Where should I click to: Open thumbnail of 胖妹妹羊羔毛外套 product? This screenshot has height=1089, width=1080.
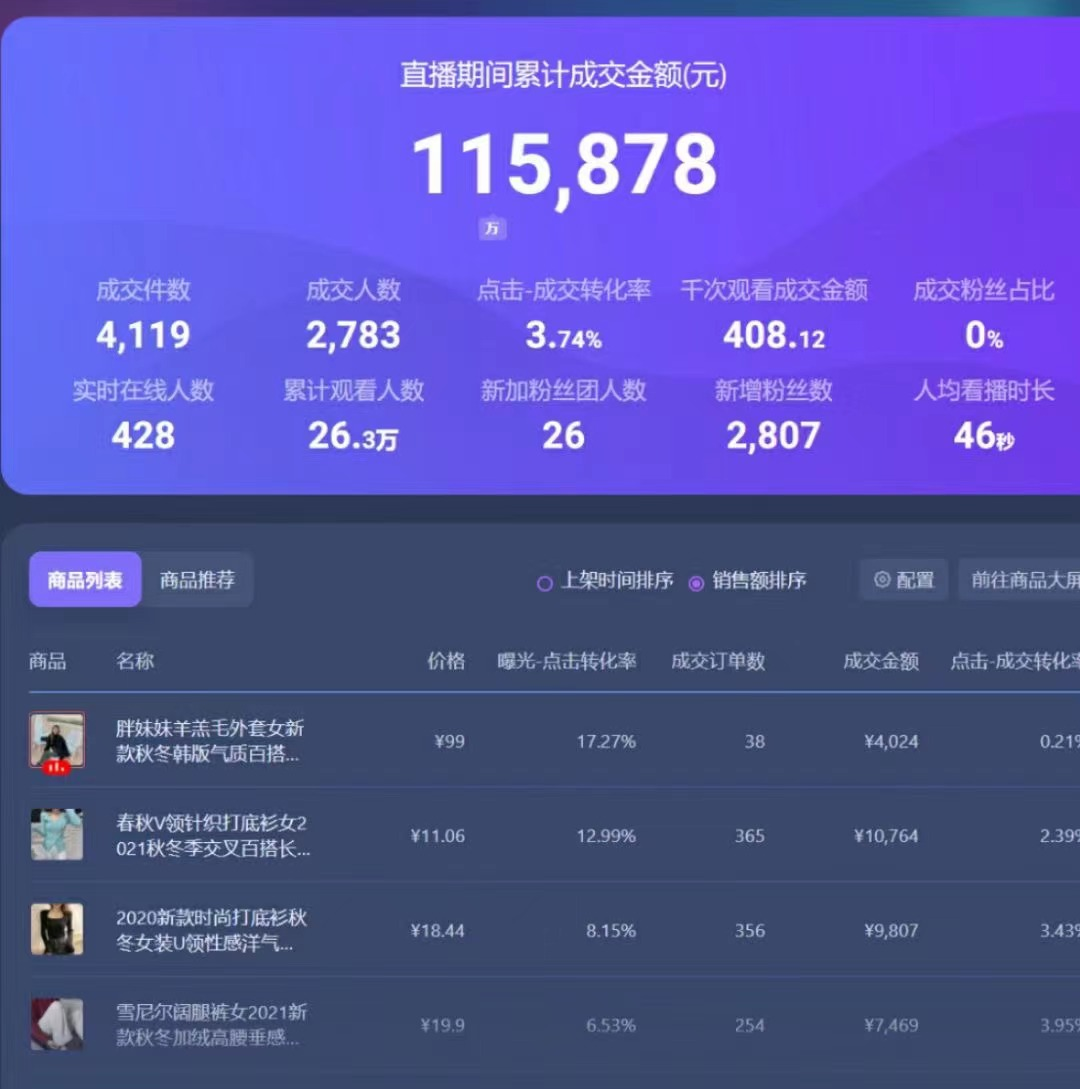pos(57,741)
